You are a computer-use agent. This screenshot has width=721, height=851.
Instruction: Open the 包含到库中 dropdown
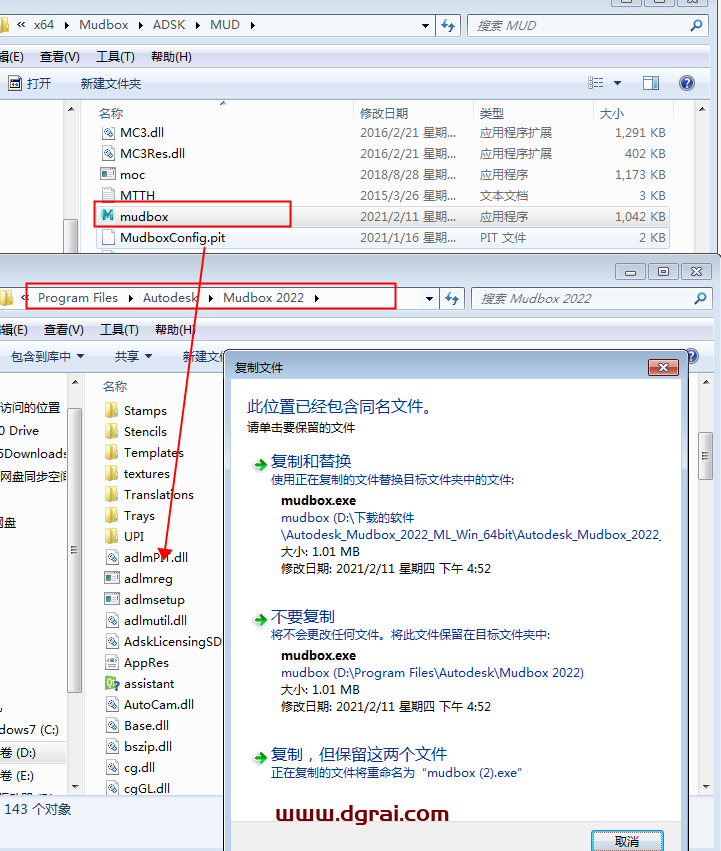47,357
